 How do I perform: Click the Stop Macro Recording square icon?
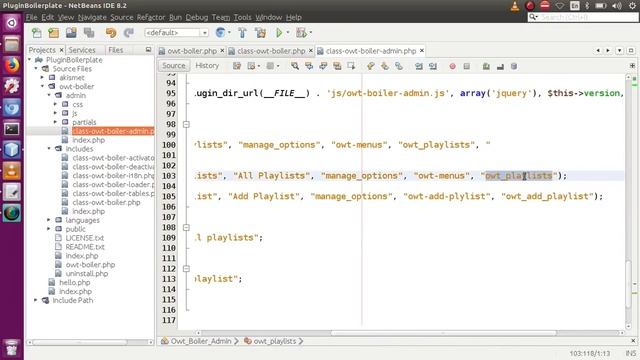[467, 66]
